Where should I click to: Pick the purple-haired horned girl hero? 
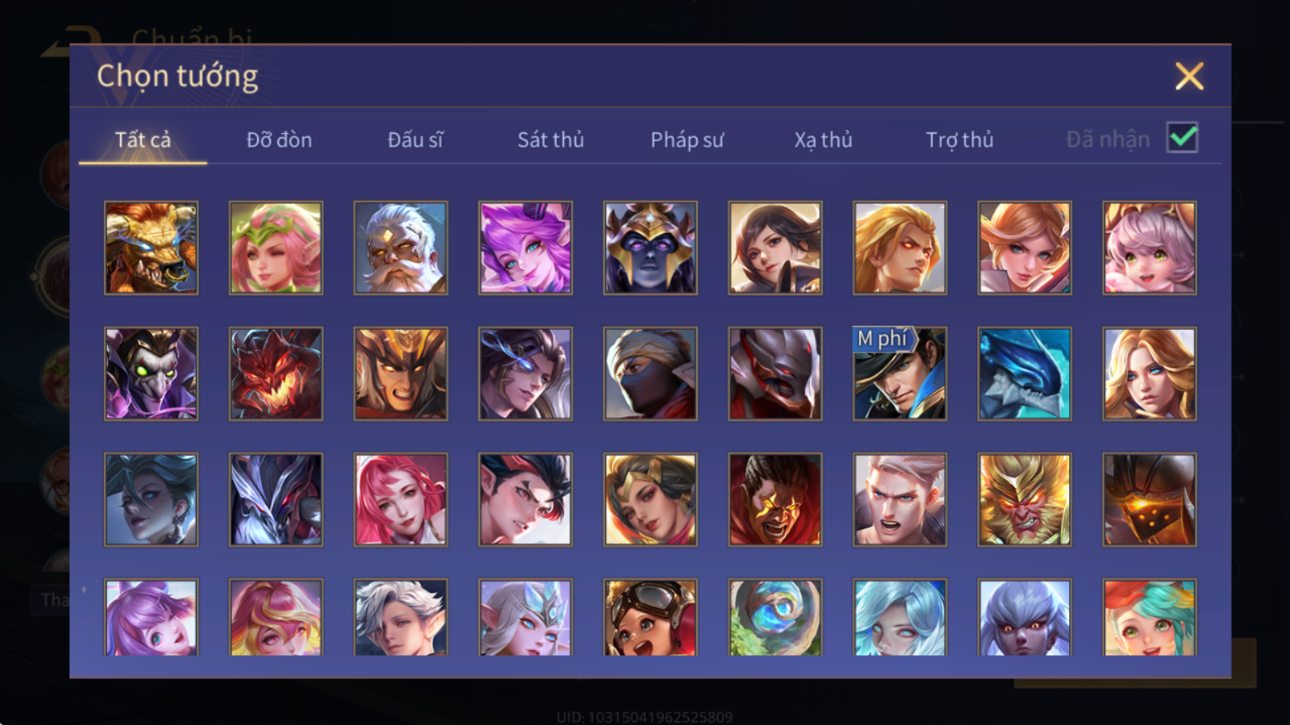tap(525, 248)
